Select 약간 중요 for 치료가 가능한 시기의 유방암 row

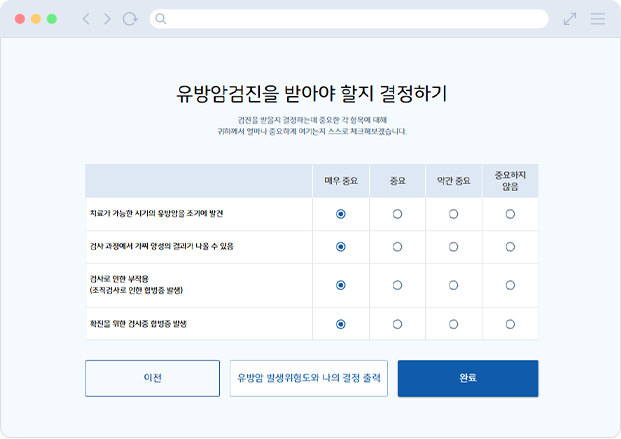453,214
